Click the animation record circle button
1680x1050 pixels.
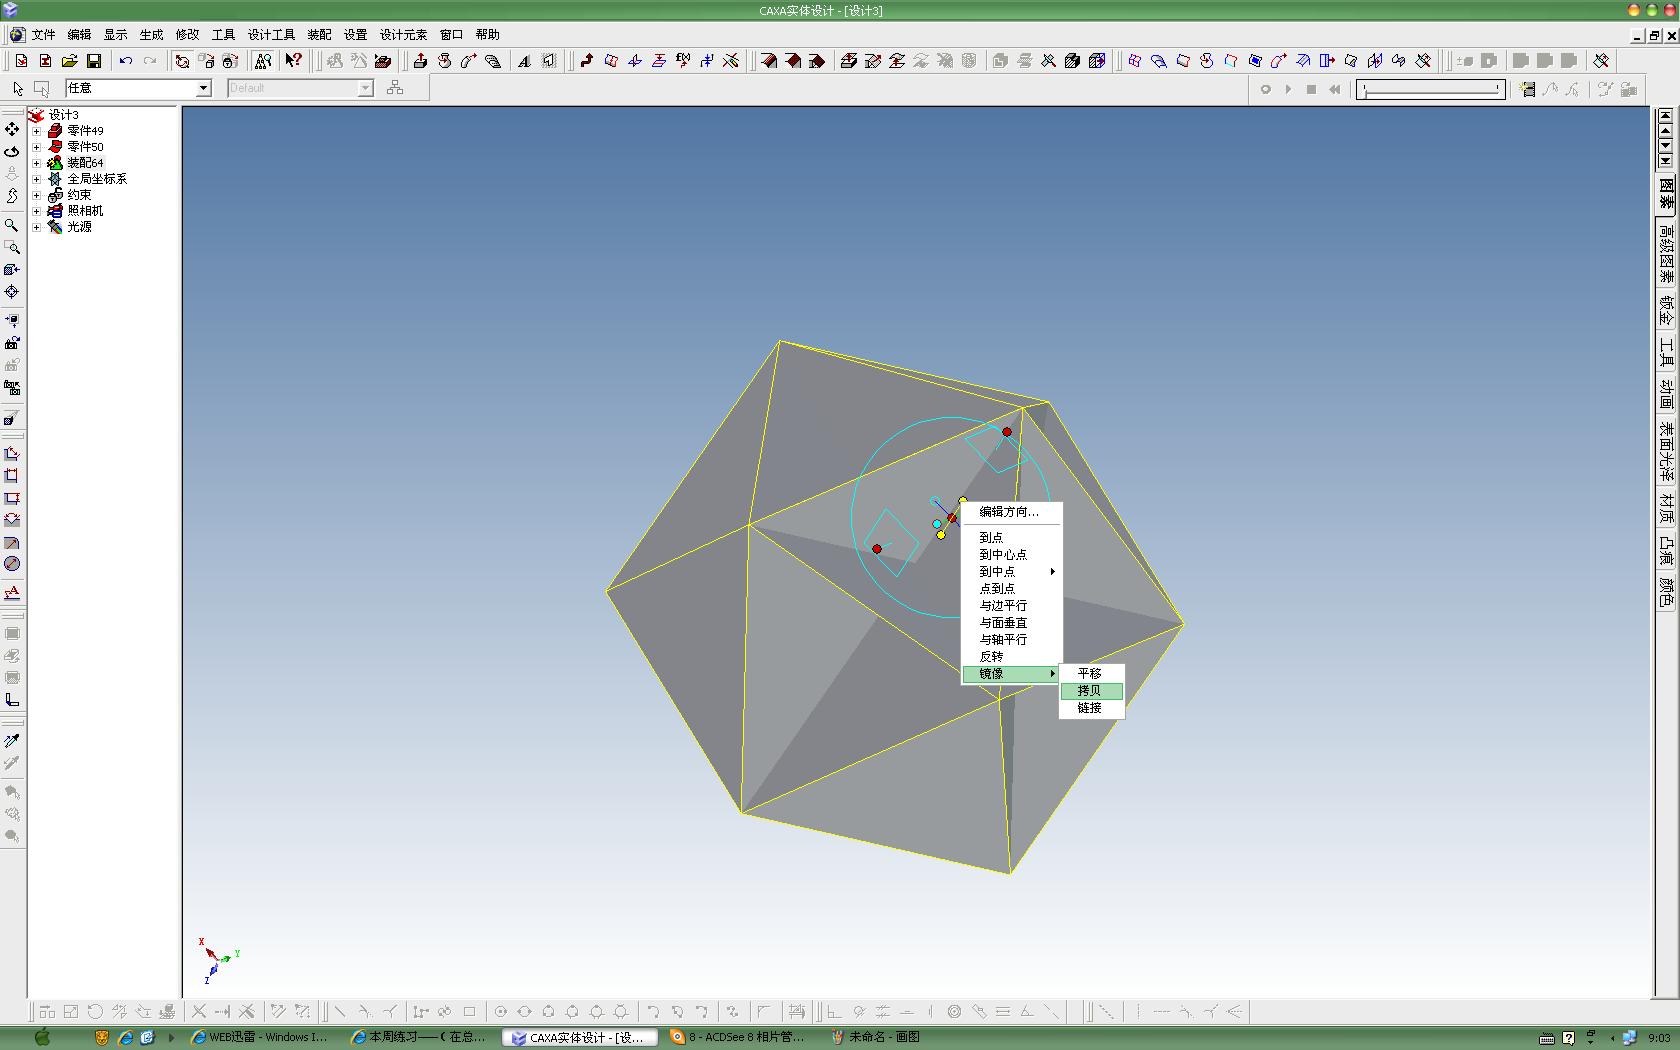pos(1265,89)
